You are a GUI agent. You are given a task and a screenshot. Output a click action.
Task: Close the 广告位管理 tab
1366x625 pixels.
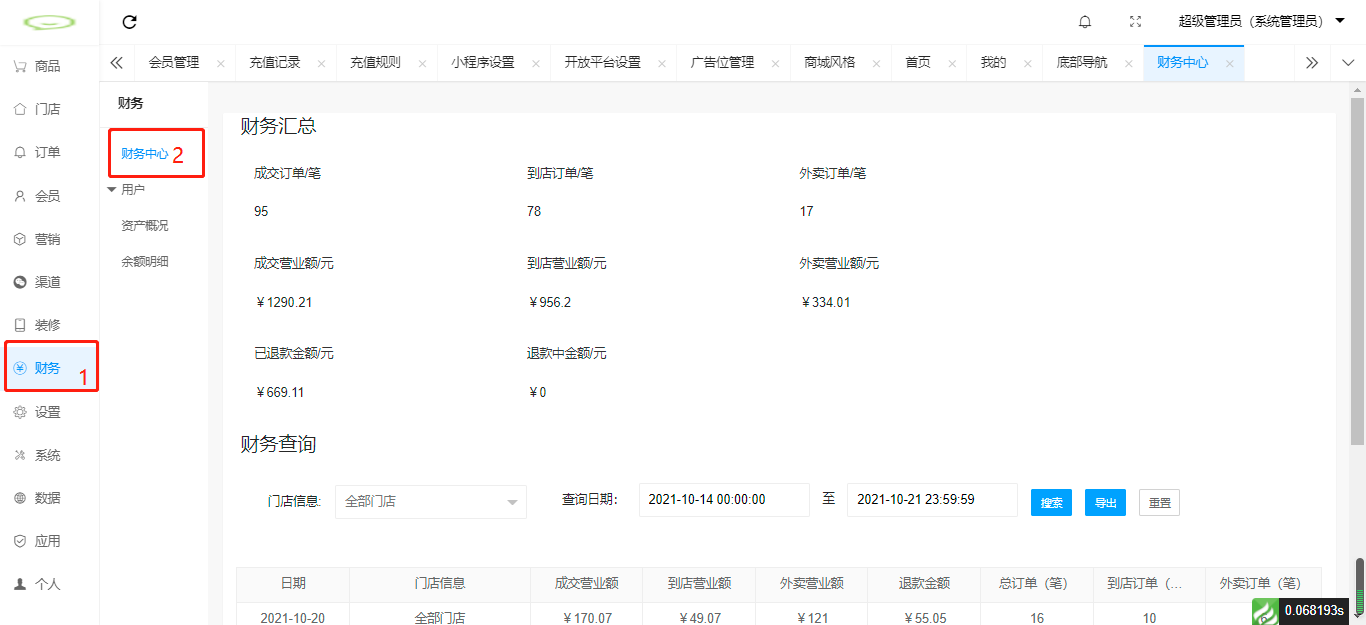(x=775, y=63)
